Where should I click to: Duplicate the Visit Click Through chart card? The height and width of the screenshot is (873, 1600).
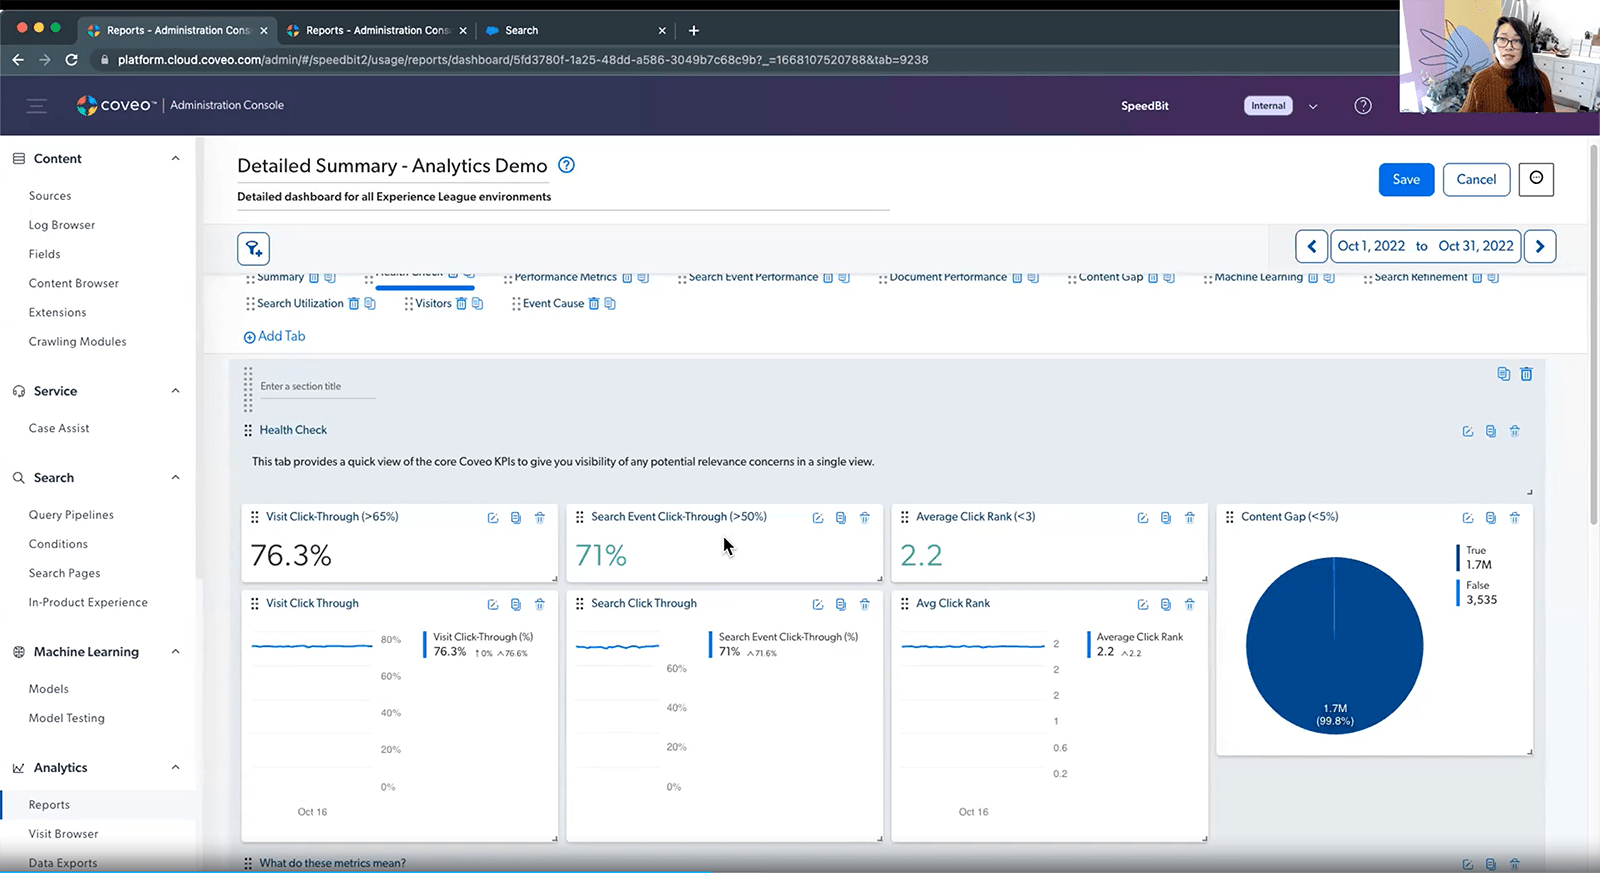516,604
